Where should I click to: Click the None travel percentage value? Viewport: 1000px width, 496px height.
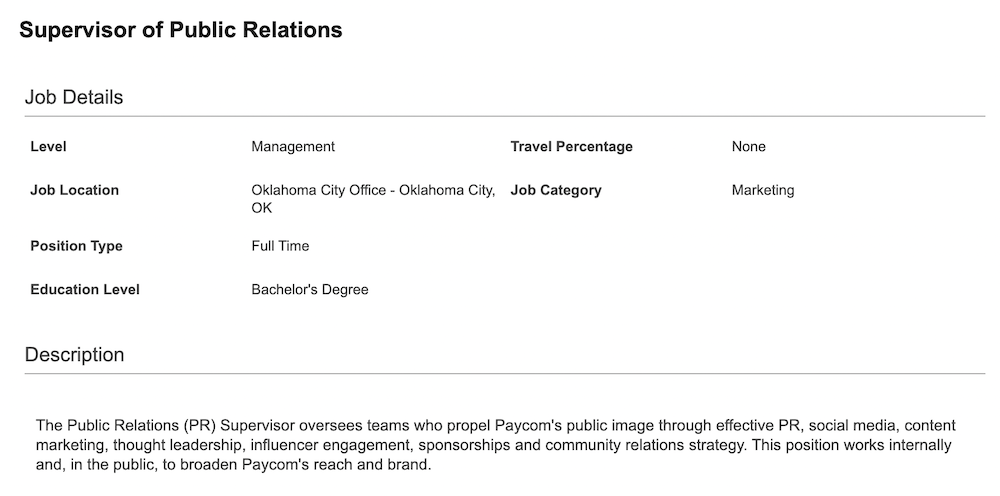[749, 147]
